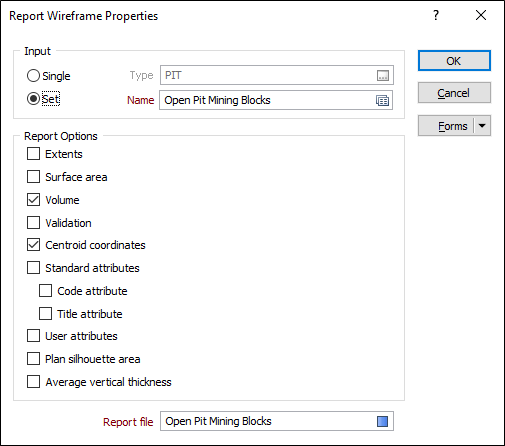
Task: Expand the Forms dropdown arrow
Action: [x=482, y=126]
